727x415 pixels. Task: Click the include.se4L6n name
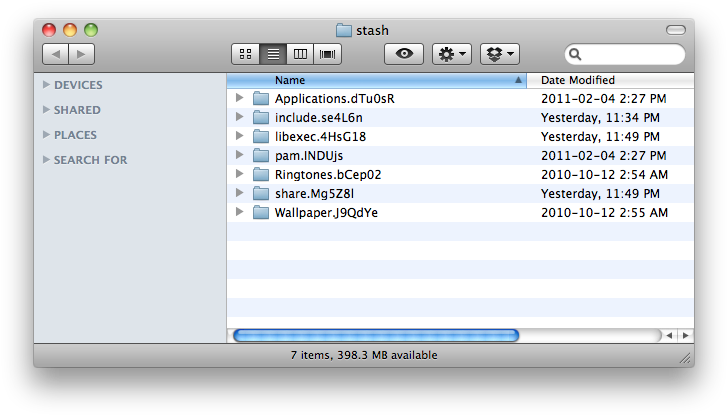319,118
